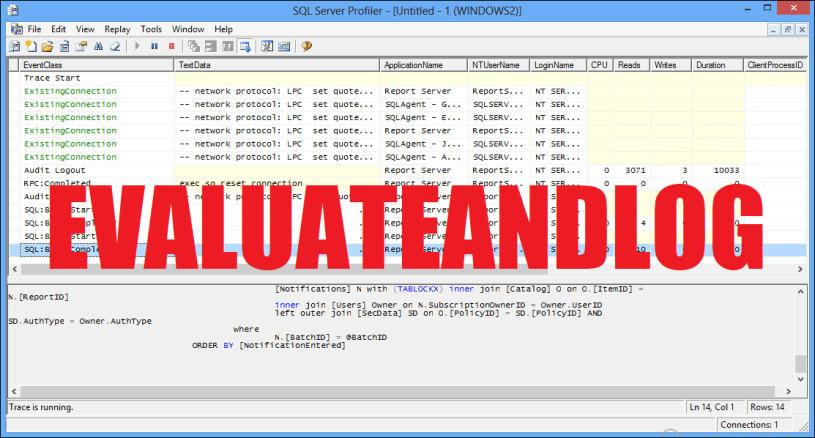Open trace Properties from the toolbar
This screenshot has height=438, width=815.
coord(82,46)
